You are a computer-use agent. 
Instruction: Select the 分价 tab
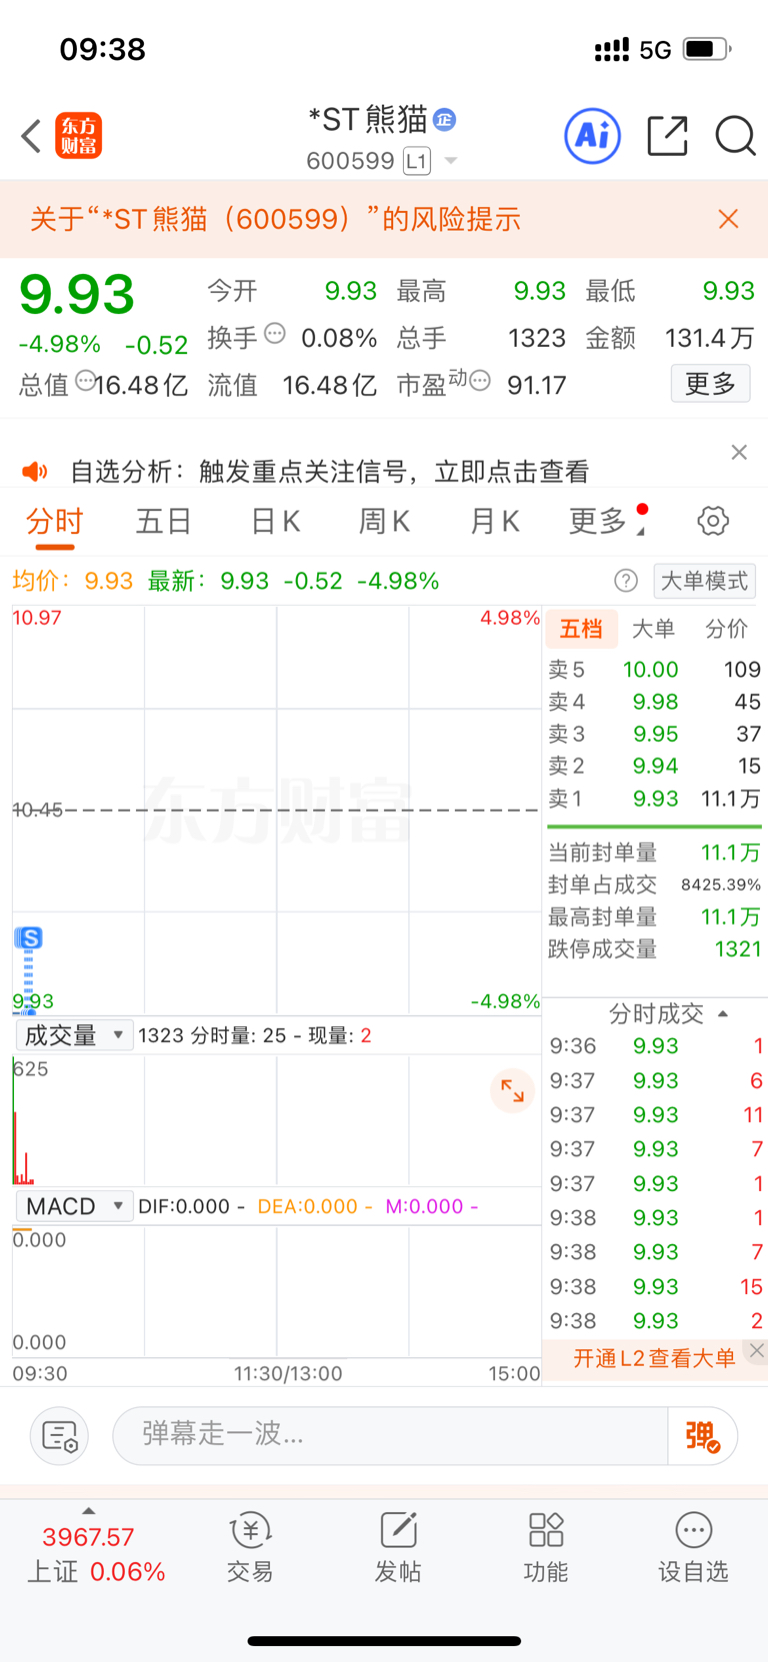point(726,629)
